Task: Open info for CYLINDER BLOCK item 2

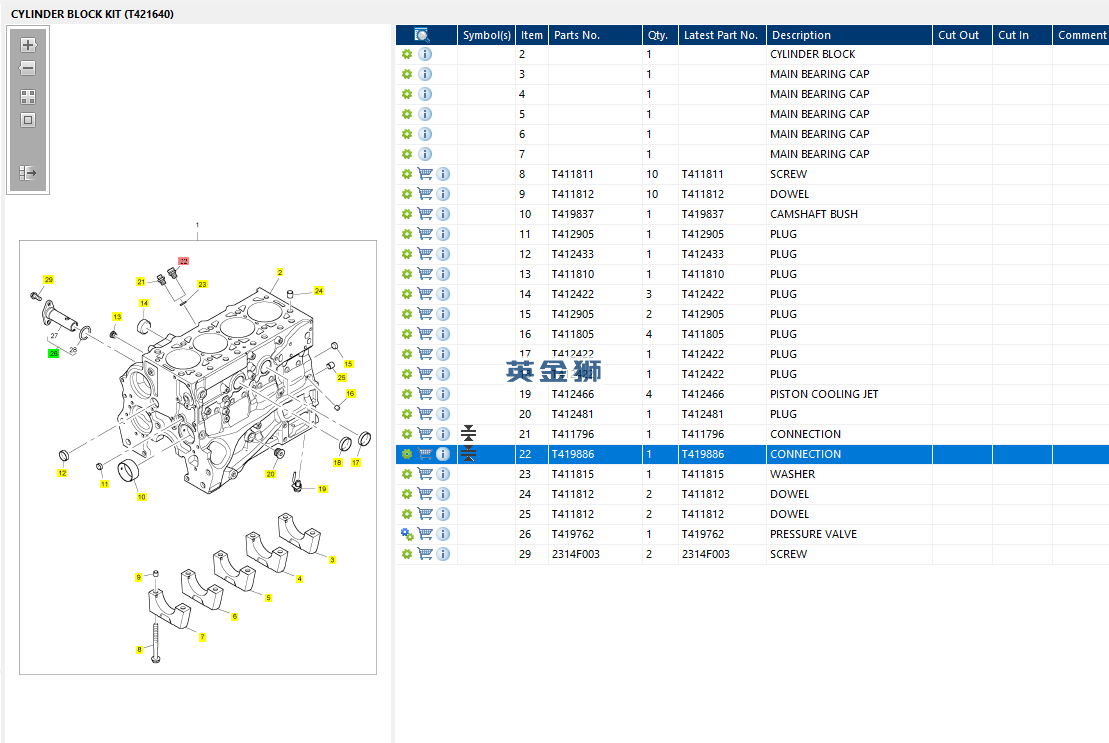Action: point(425,54)
